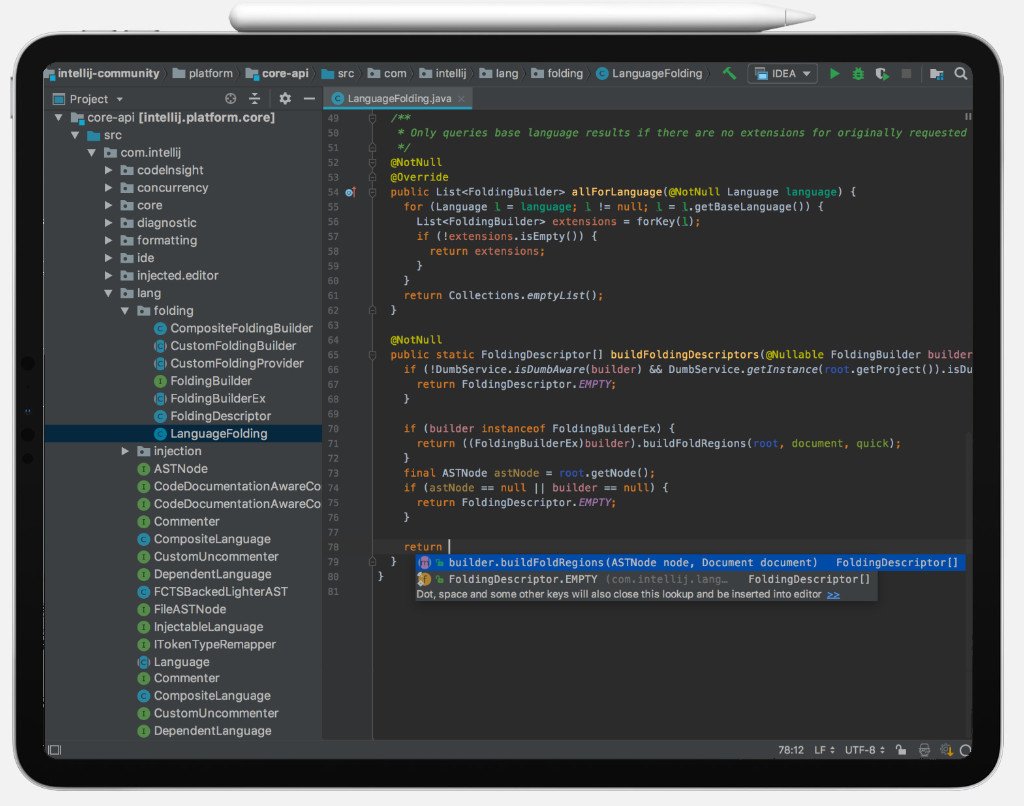Image resolution: width=1024 pixels, height=806 pixels.
Task: Toggle read-only lock in status bar
Action: tap(901, 750)
